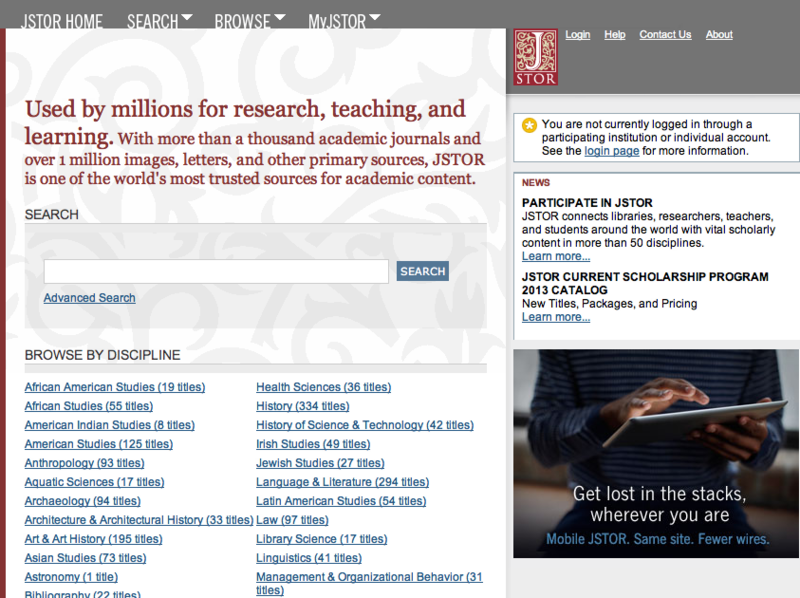Click the BROWSE BY DISCIPLINE heading
Screen dimensions: 800x598
pos(103,355)
